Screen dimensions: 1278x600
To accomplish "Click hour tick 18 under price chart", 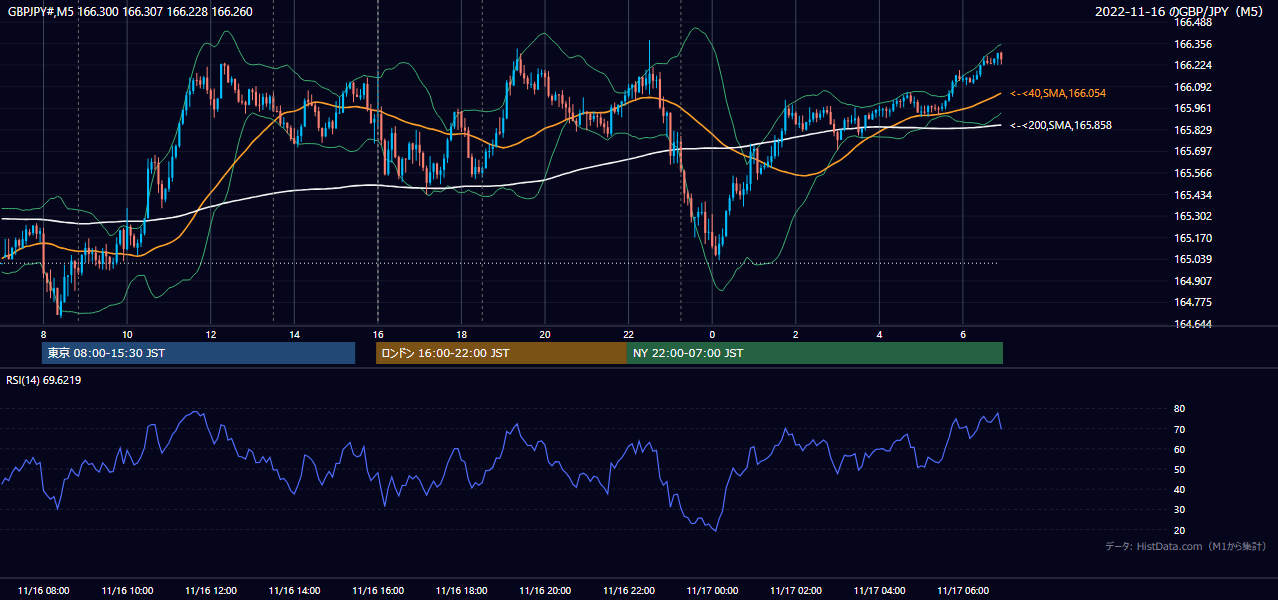I will point(461,334).
